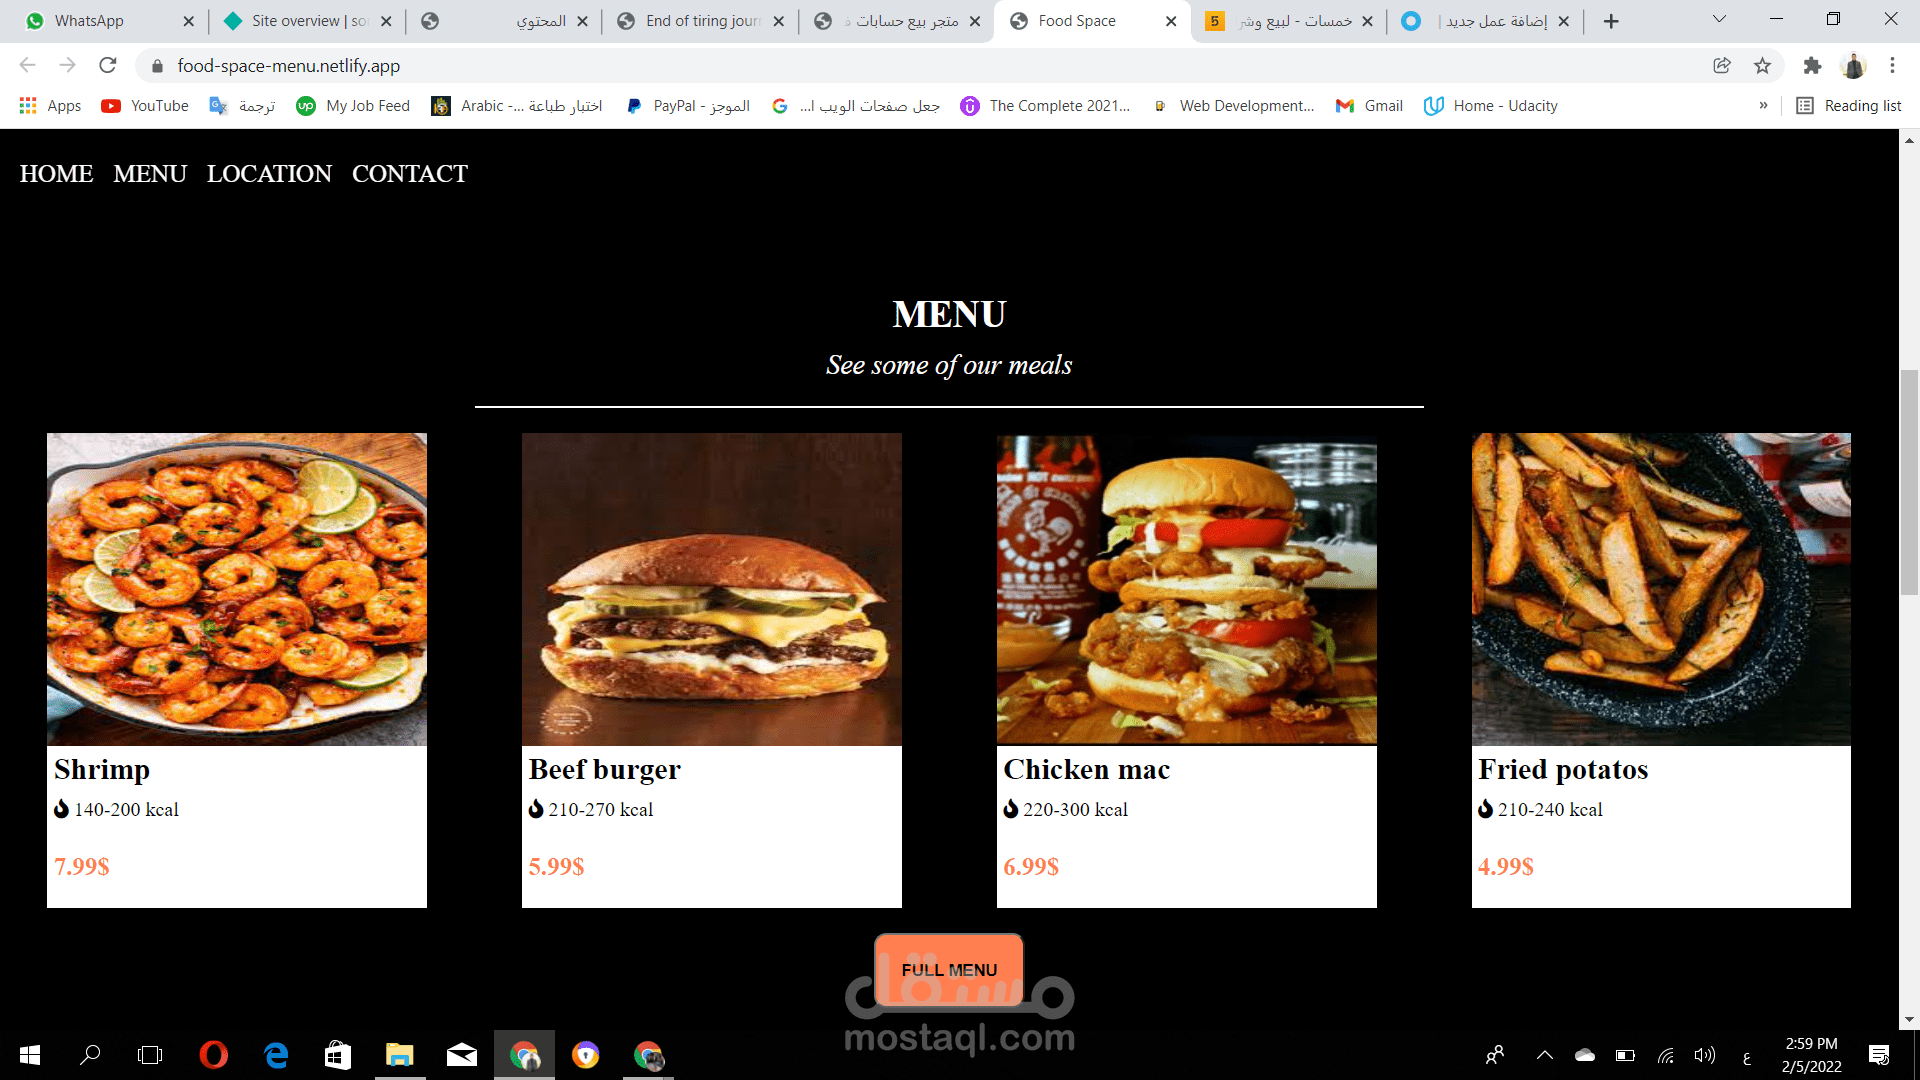Screen dimensions: 1920x1080
Task: Click the Shrimp meal card thumbnail
Action: point(236,588)
